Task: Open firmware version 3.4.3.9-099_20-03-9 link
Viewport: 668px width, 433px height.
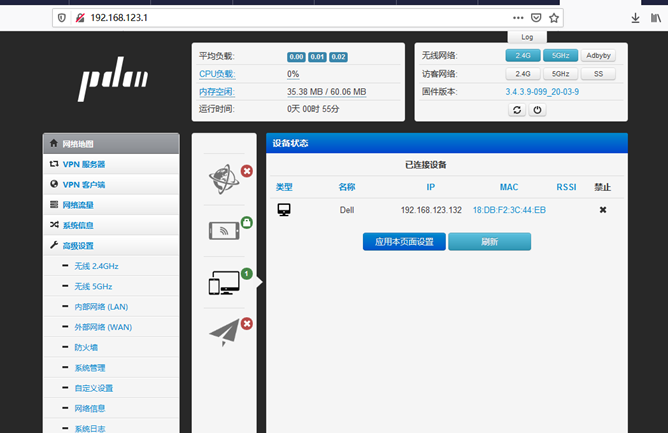Action: click(x=542, y=92)
